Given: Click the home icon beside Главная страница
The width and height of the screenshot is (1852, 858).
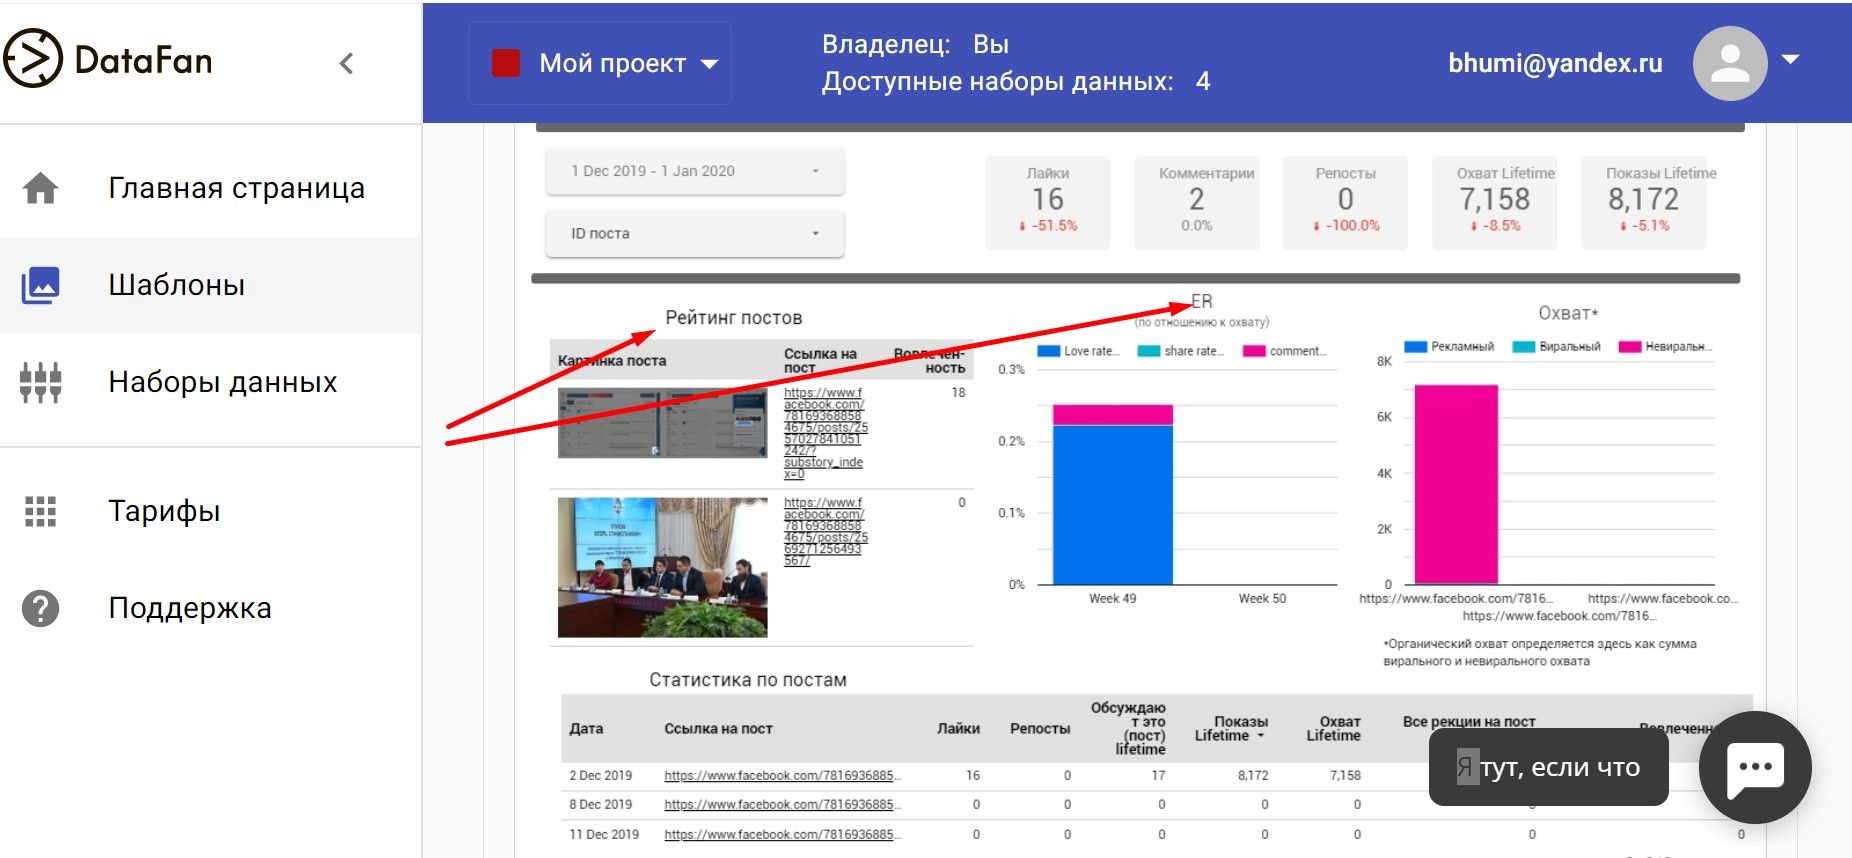Looking at the screenshot, I should (x=40, y=188).
